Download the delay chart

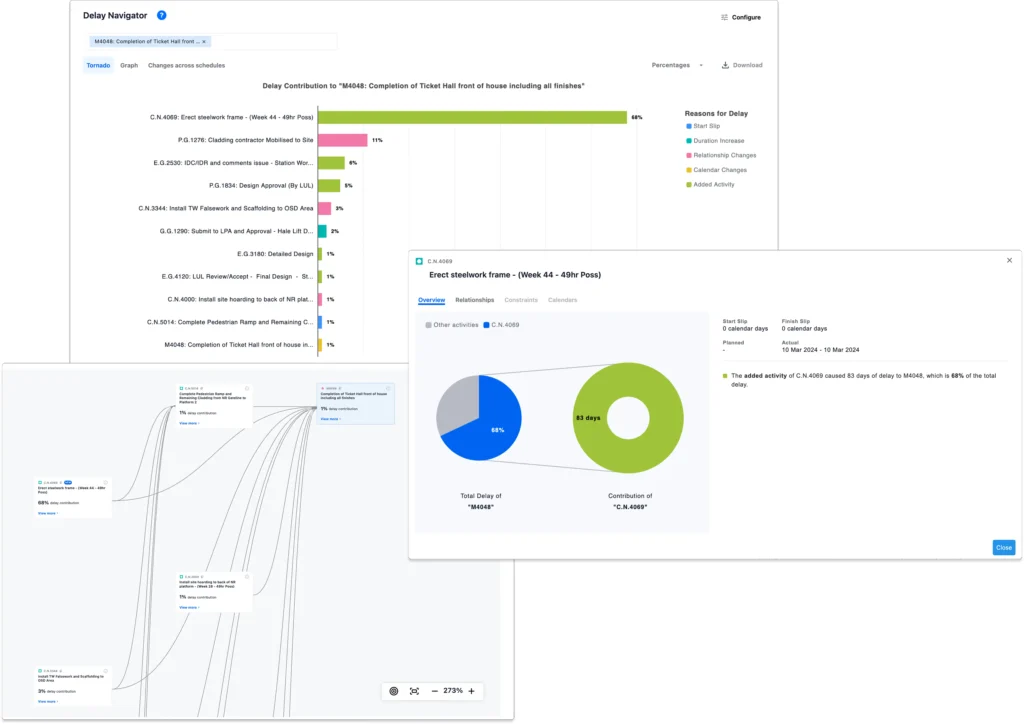[x=742, y=65]
